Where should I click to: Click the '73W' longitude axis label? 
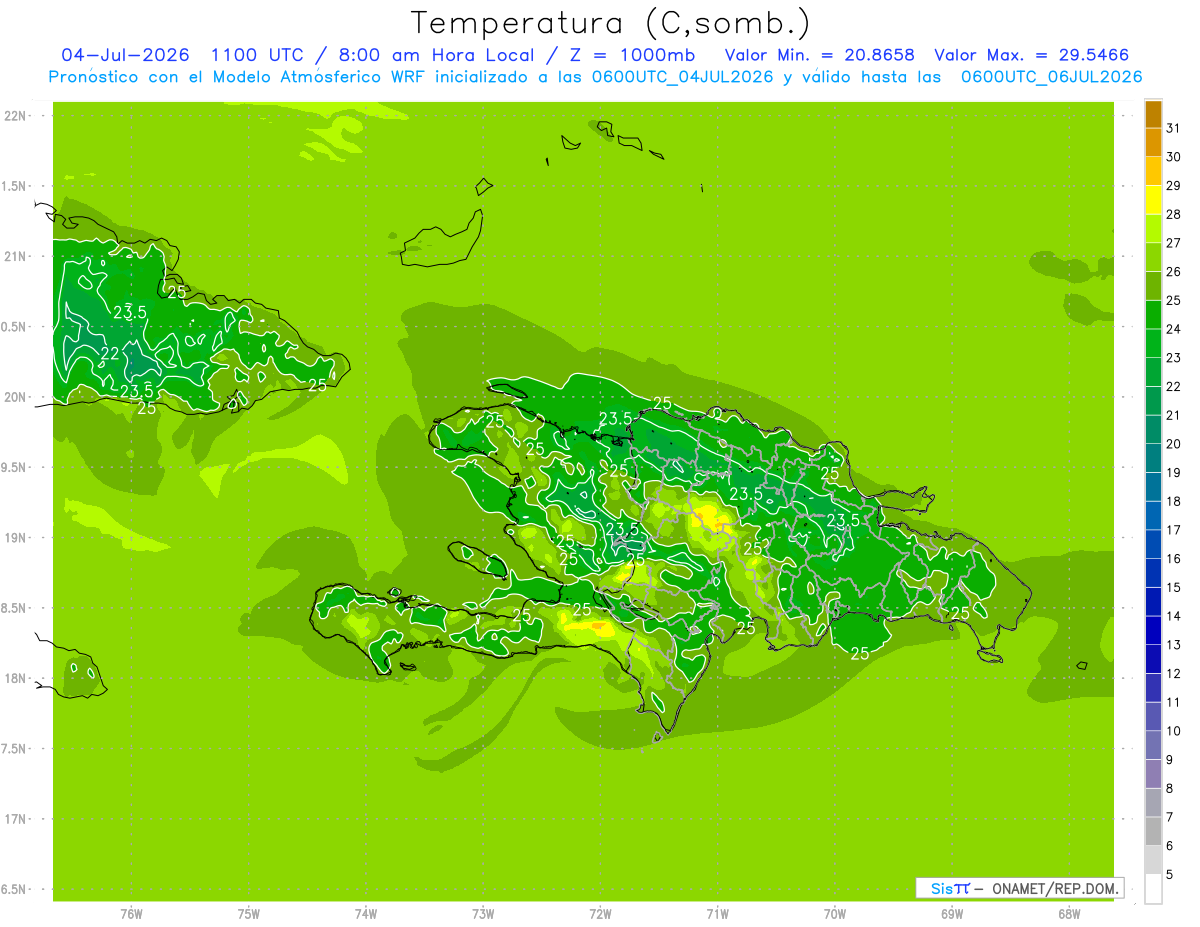(x=483, y=913)
